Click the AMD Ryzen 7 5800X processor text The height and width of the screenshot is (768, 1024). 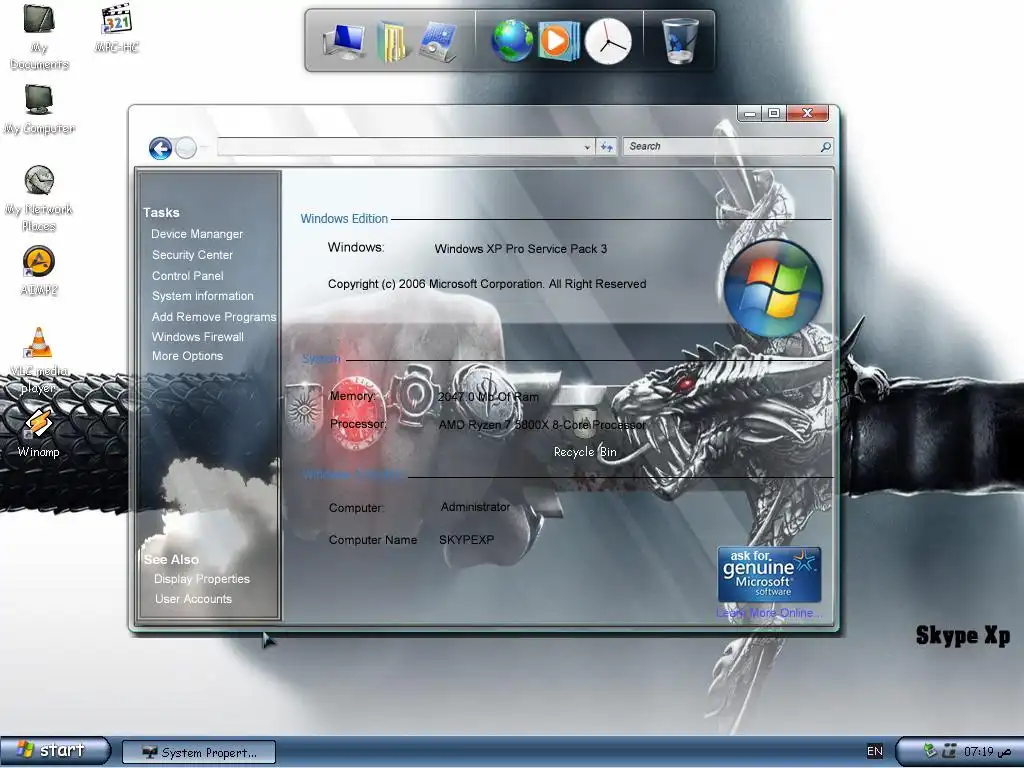[x=542, y=424]
